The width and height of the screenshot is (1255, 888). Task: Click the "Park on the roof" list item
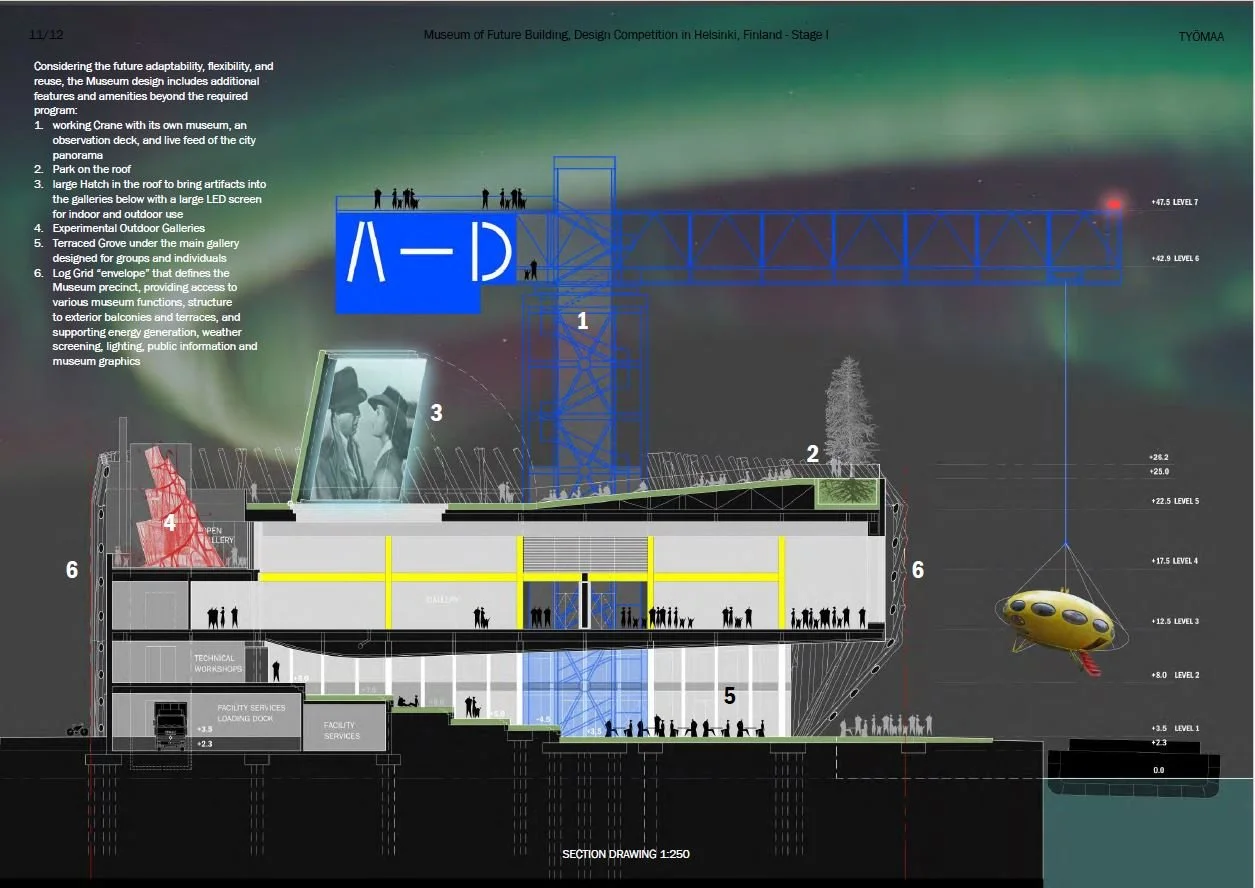91,170
